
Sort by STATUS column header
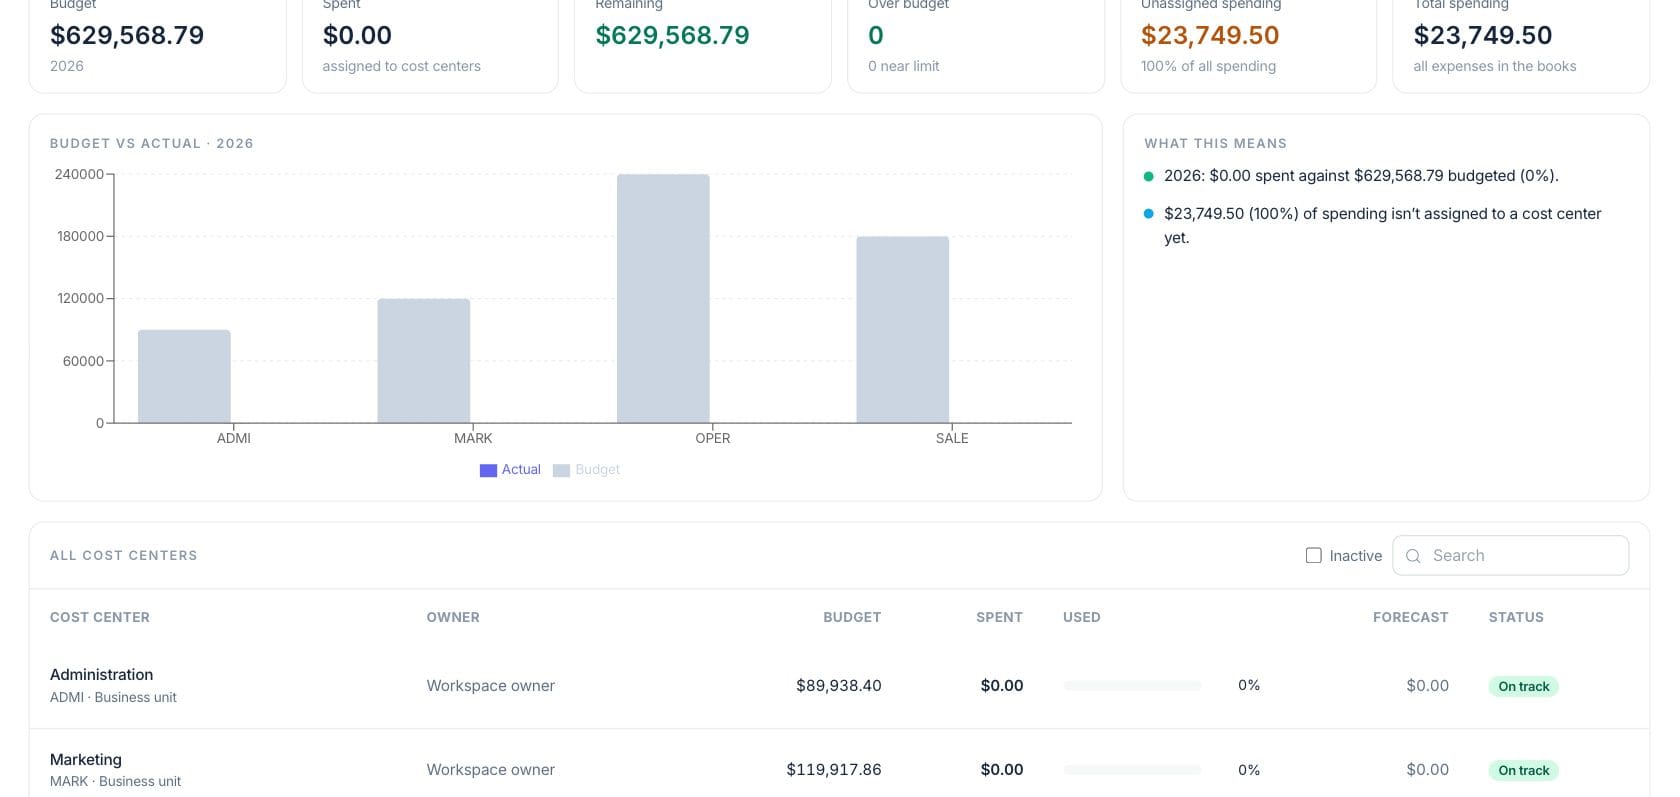1516,617
